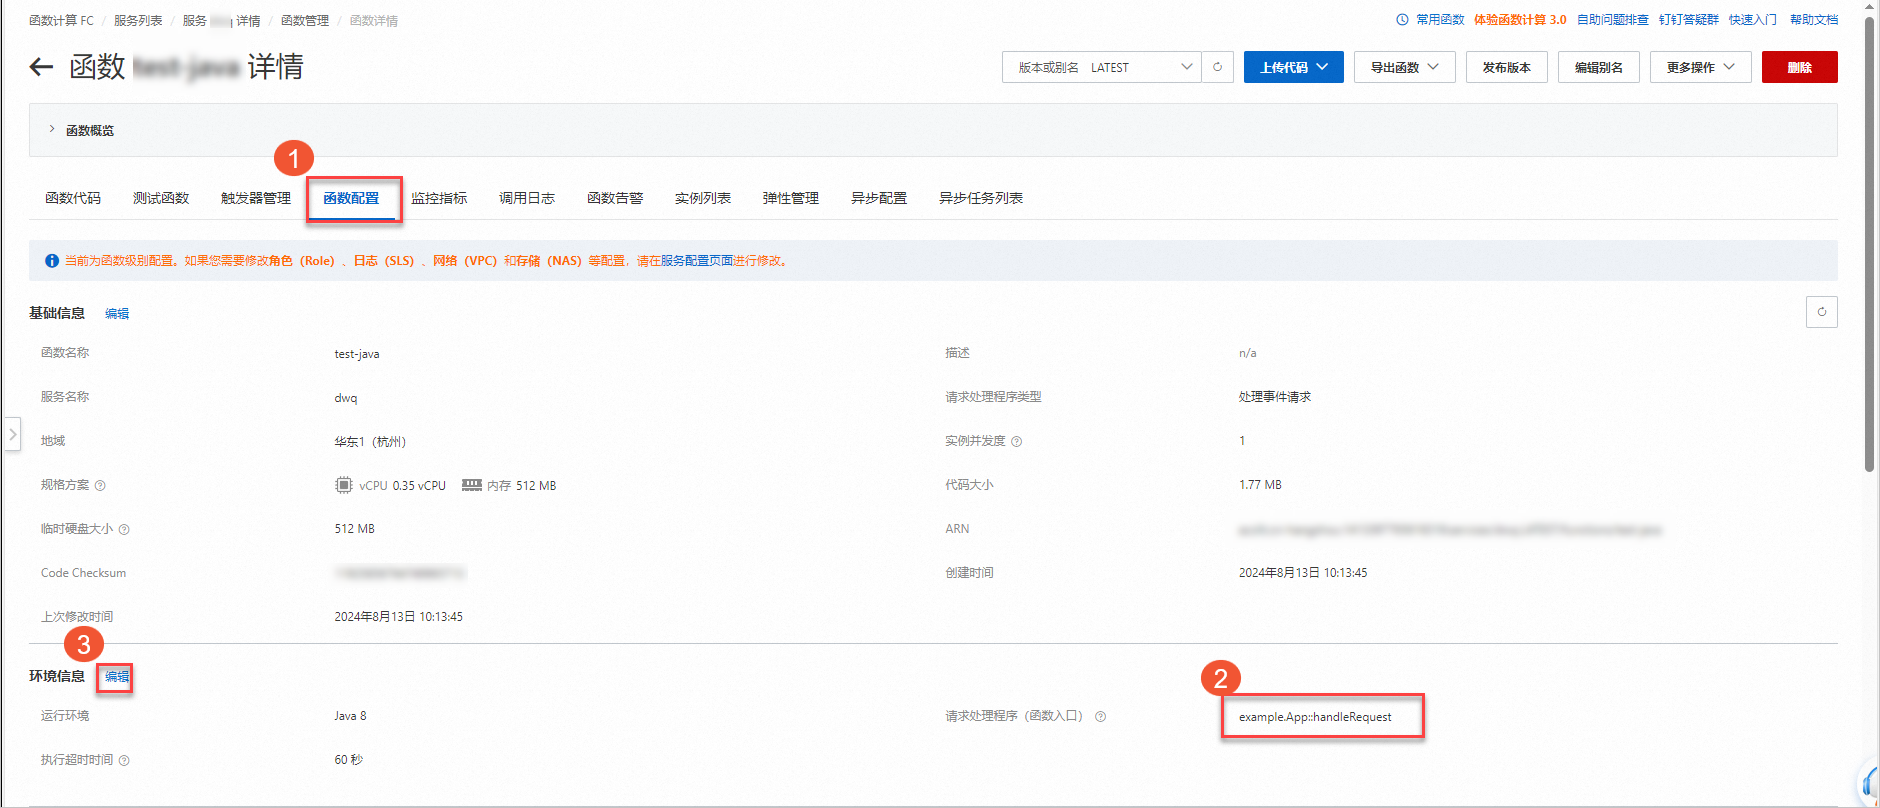Open the 异步配置 tab

click(879, 198)
